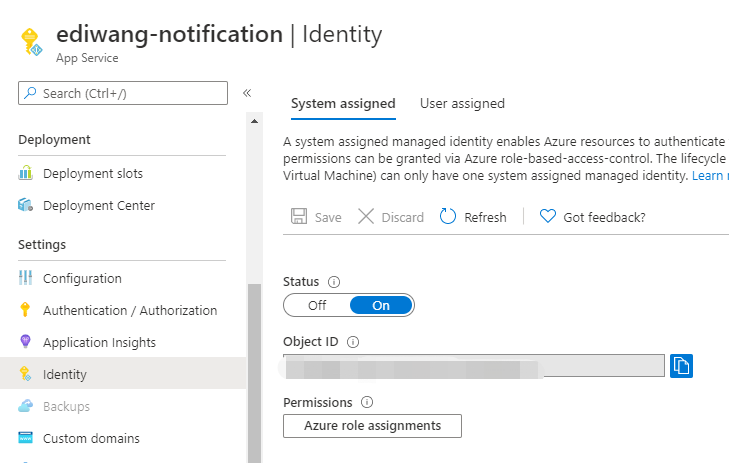
Task: Open the System assigned tab
Action: pos(343,103)
